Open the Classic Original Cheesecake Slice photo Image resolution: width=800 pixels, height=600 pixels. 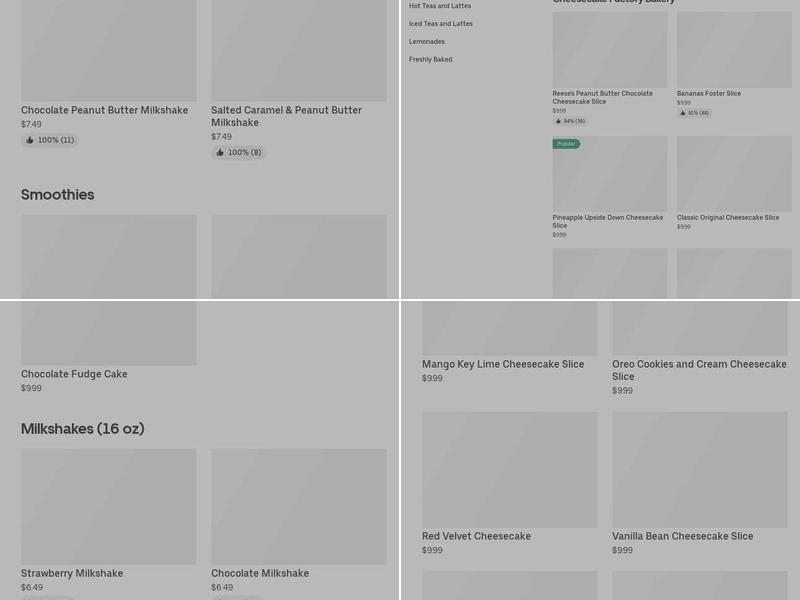click(734, 173)
